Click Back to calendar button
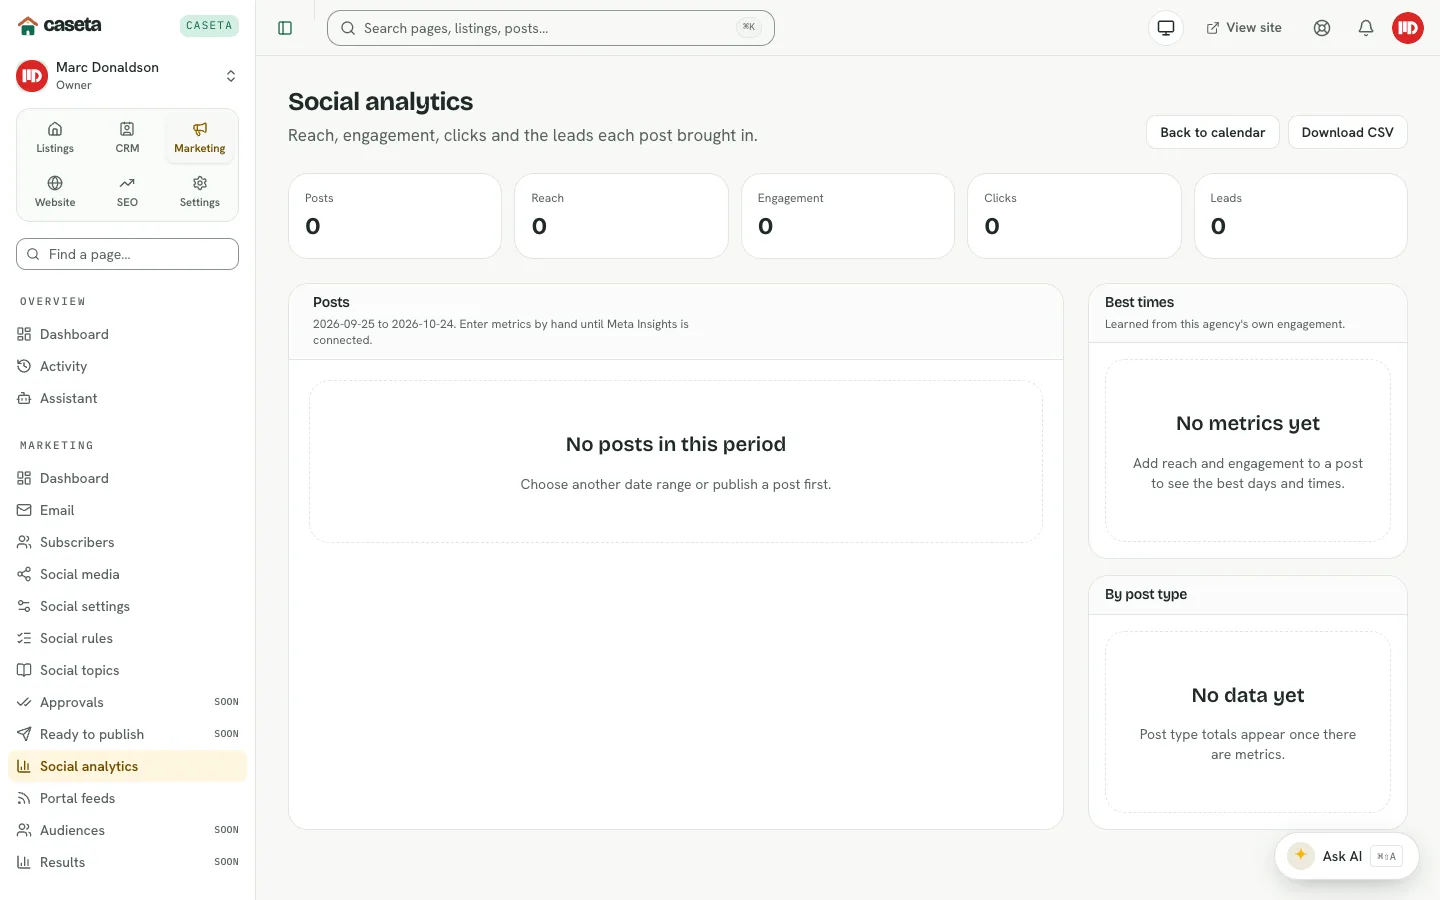 [x=1212, y=132]
